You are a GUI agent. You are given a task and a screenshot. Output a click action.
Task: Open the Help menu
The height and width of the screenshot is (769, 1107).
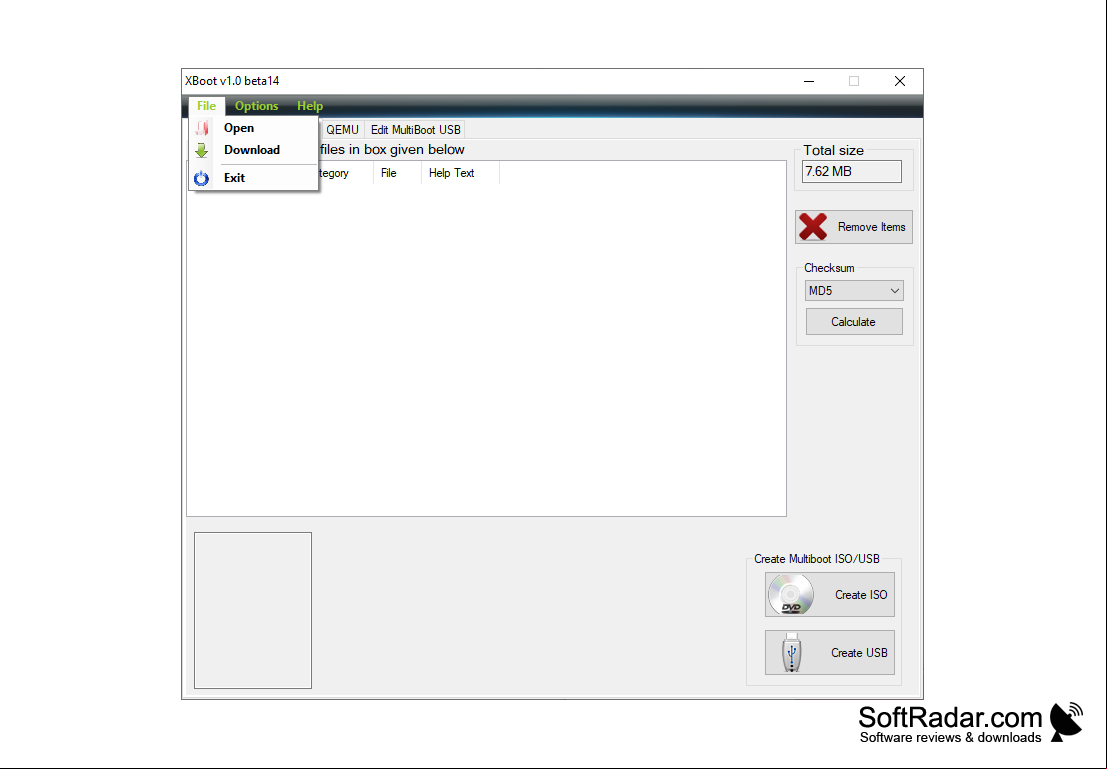click(x=310, y=106)
